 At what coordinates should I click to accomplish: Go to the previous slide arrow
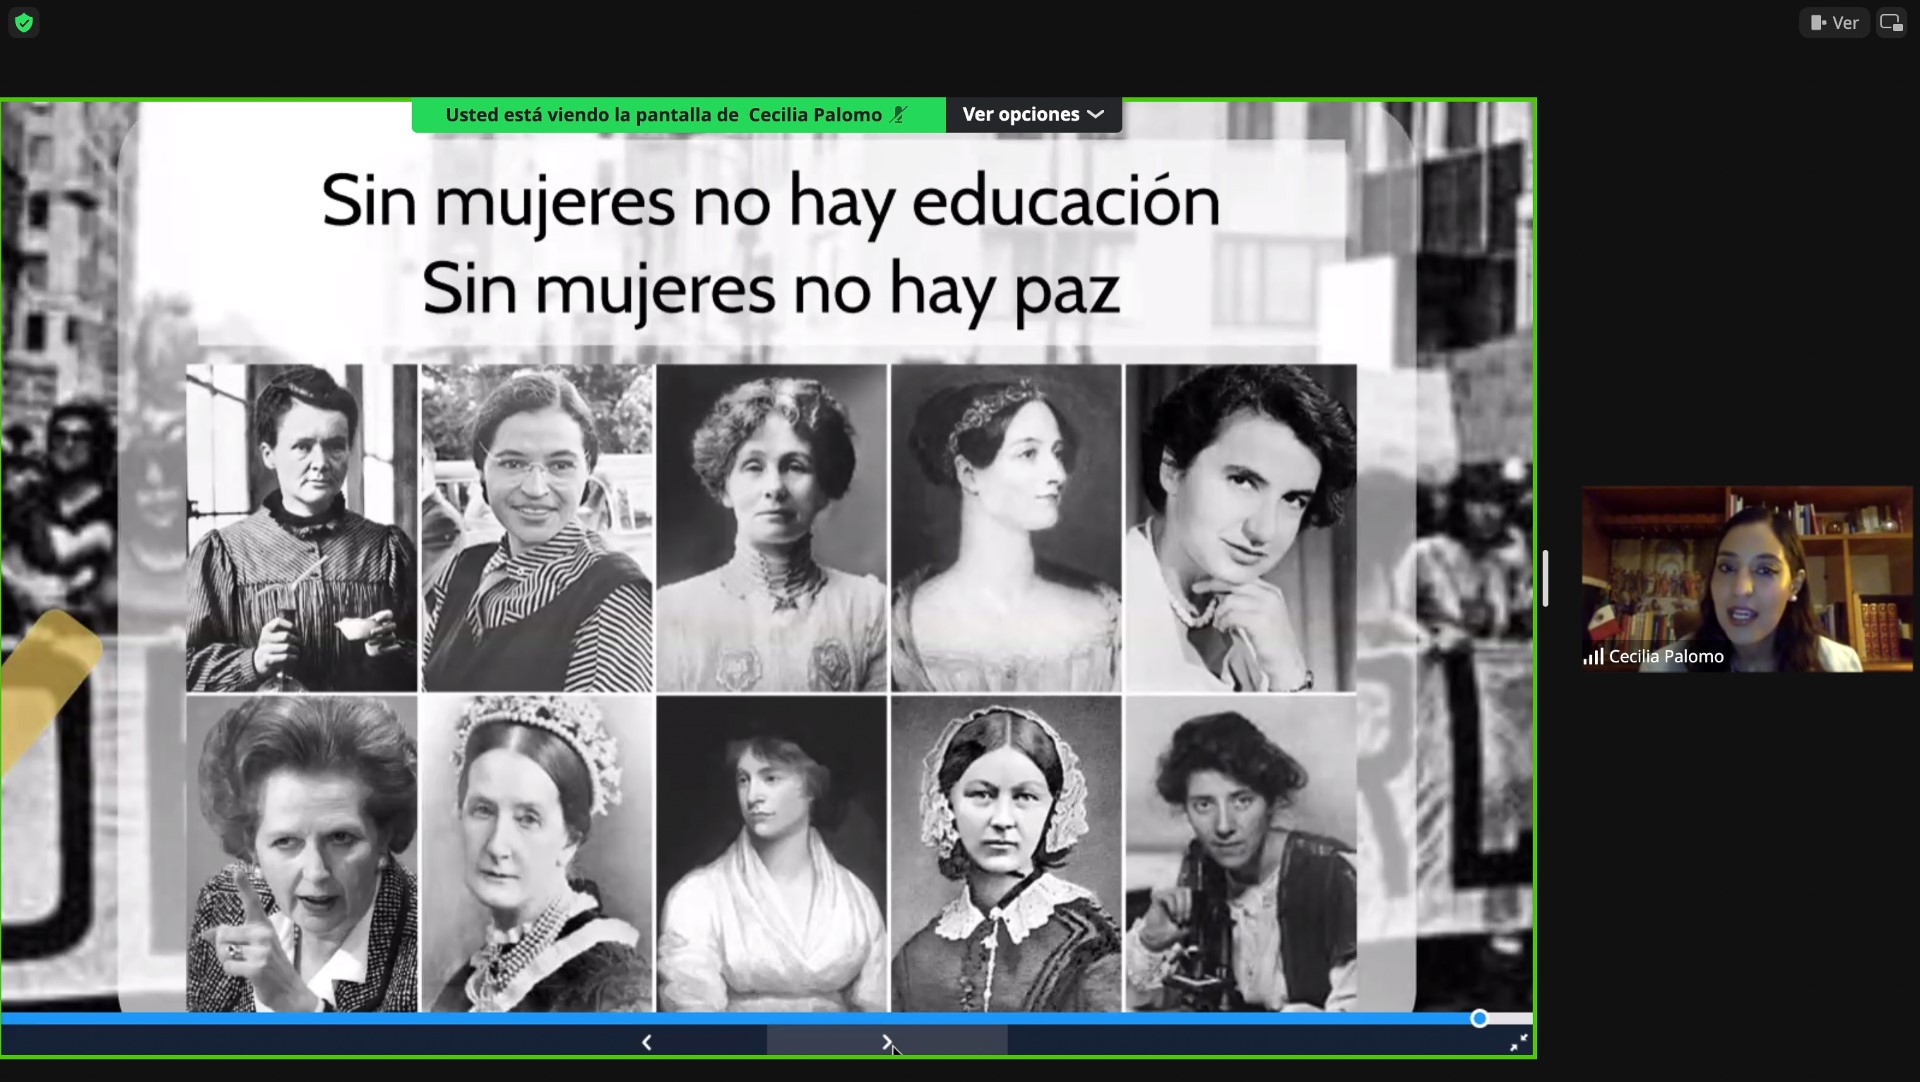click(647, 1042)
